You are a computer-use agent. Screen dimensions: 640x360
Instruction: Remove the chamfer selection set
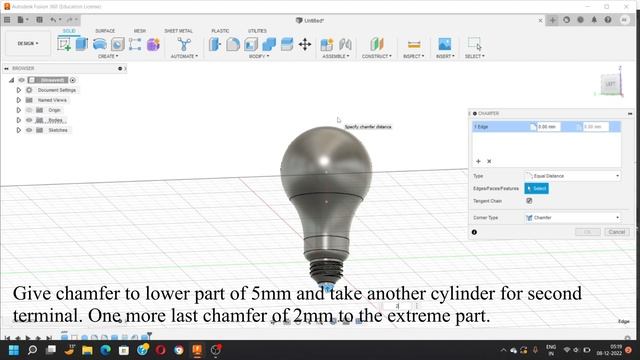pos(489,161)
